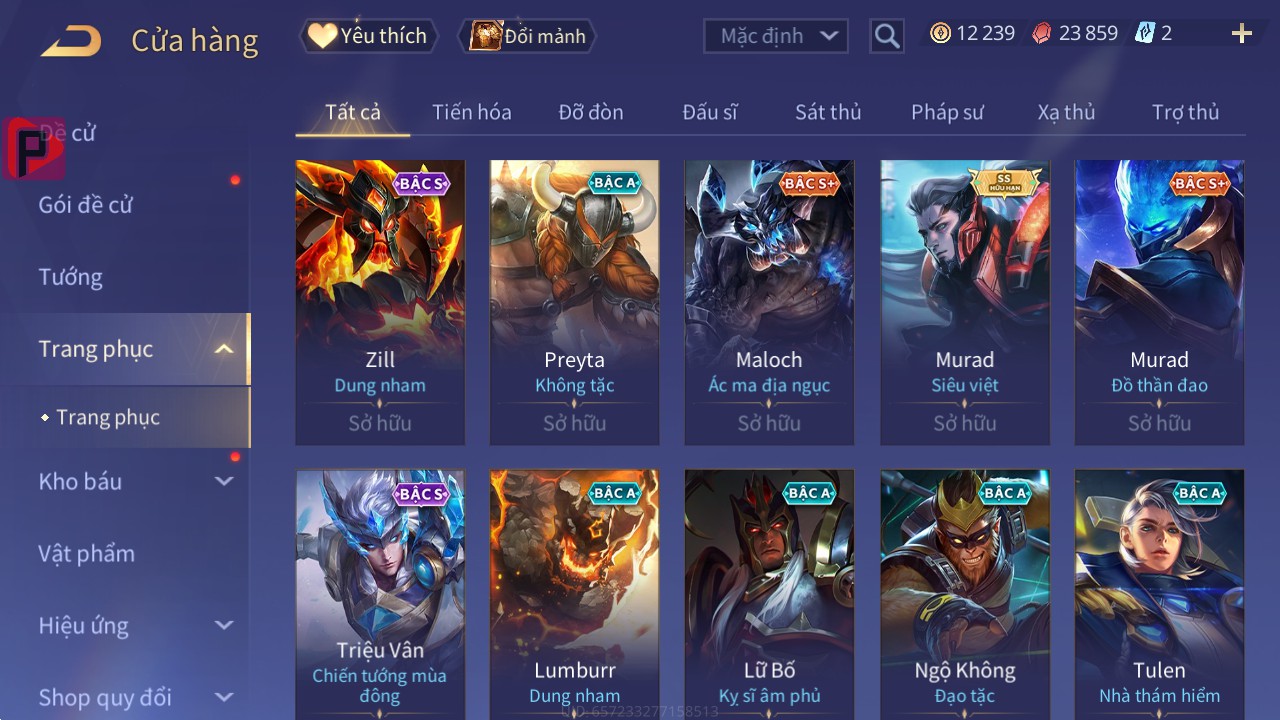This screenshot has height=720, width=1280.
Task: Click the red P recorder overlay icon
Action: point(34,149)
